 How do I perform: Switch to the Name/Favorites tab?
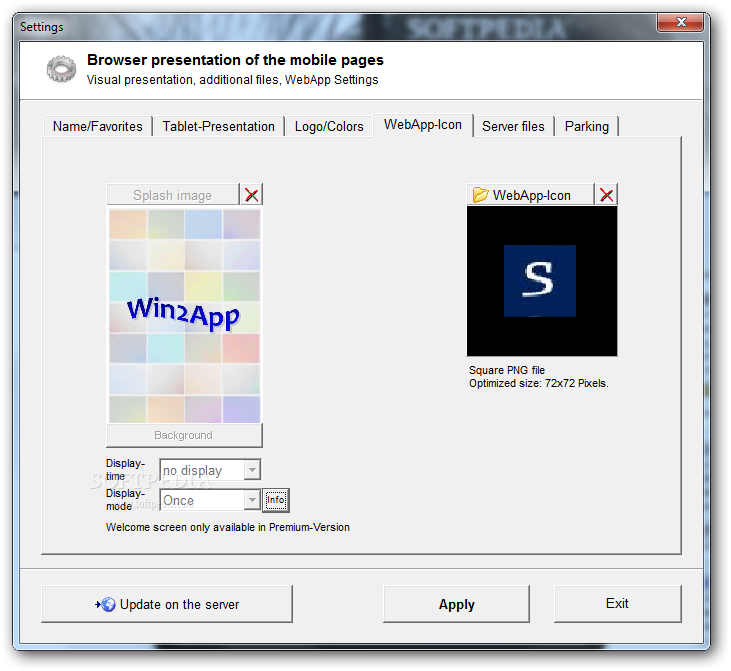(x=98, y=126)
